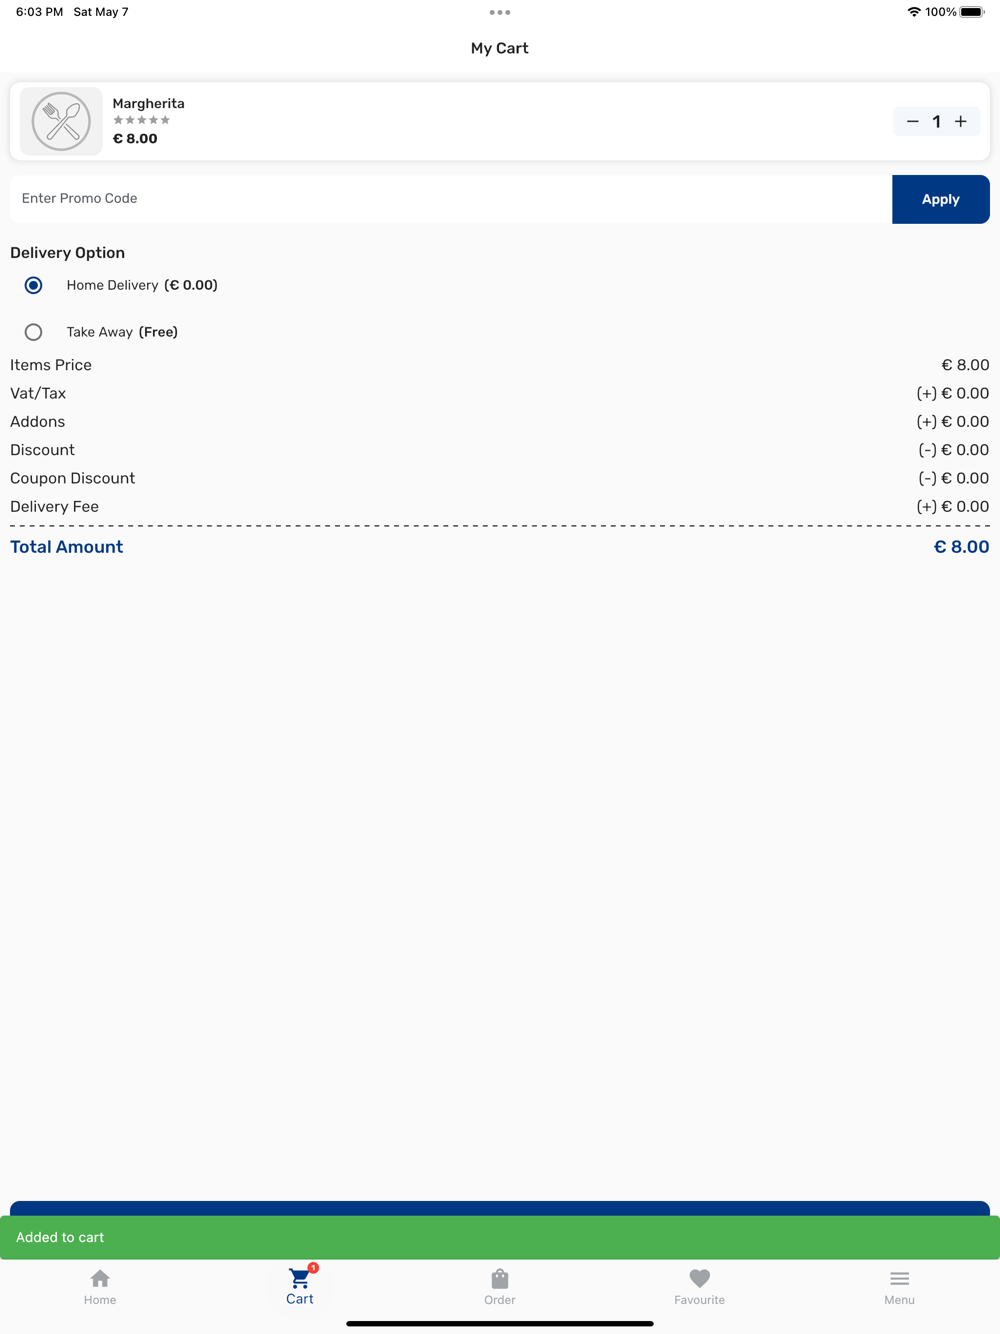Tap the battery status icon
Viewport: 1000px width, 1334px height.
[x=972, y=12]
